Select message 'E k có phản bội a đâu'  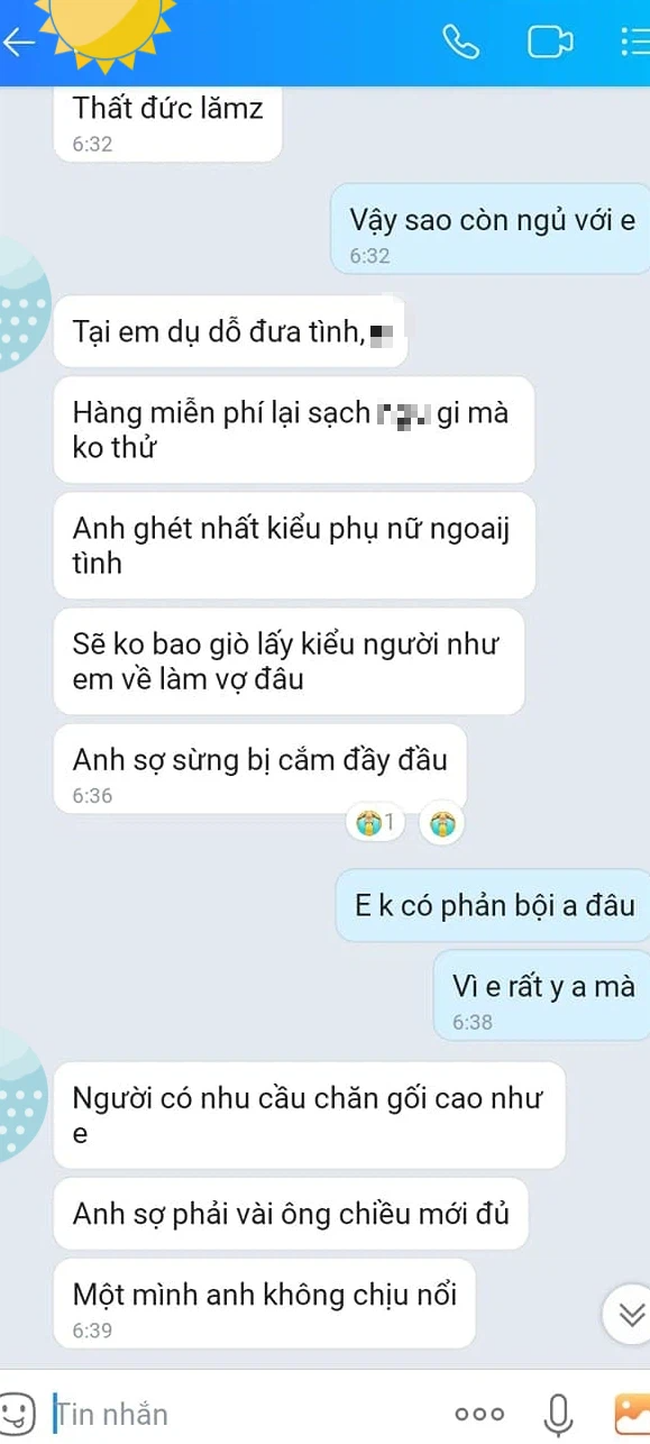[493, 906]
